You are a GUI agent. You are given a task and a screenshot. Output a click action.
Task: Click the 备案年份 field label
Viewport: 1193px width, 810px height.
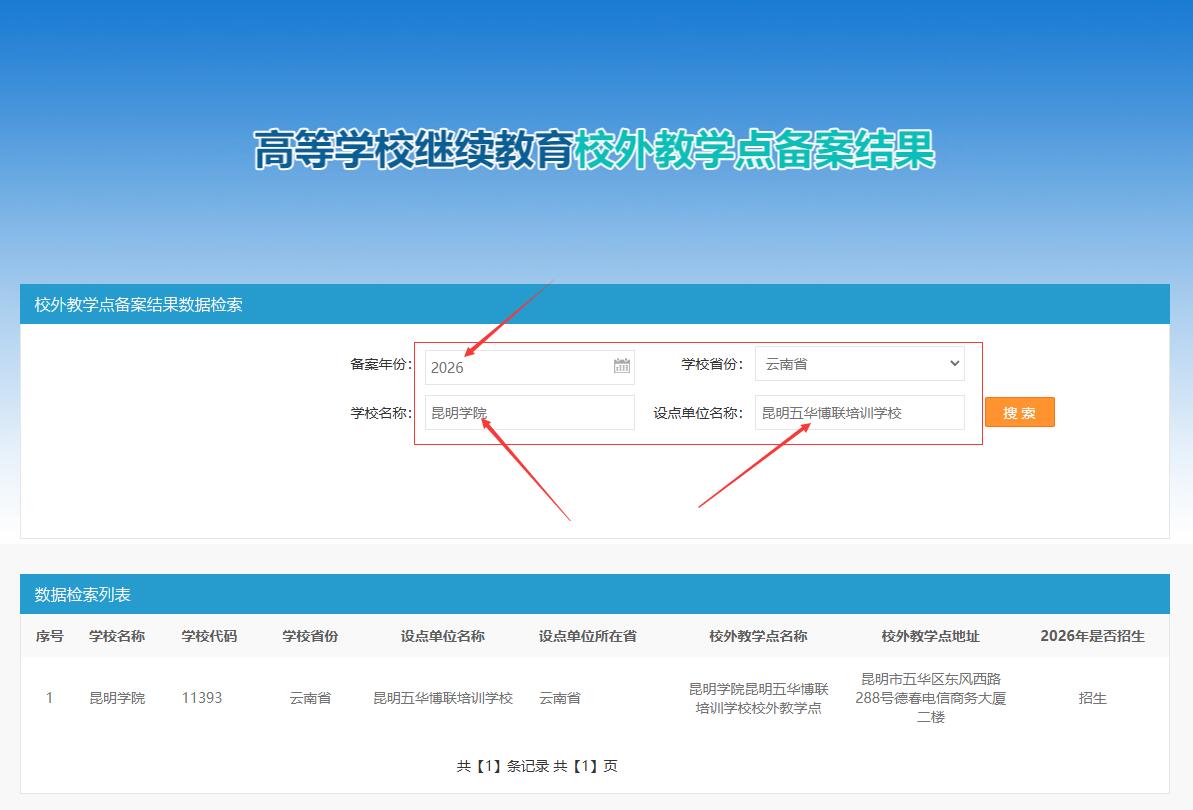point(380,364)
